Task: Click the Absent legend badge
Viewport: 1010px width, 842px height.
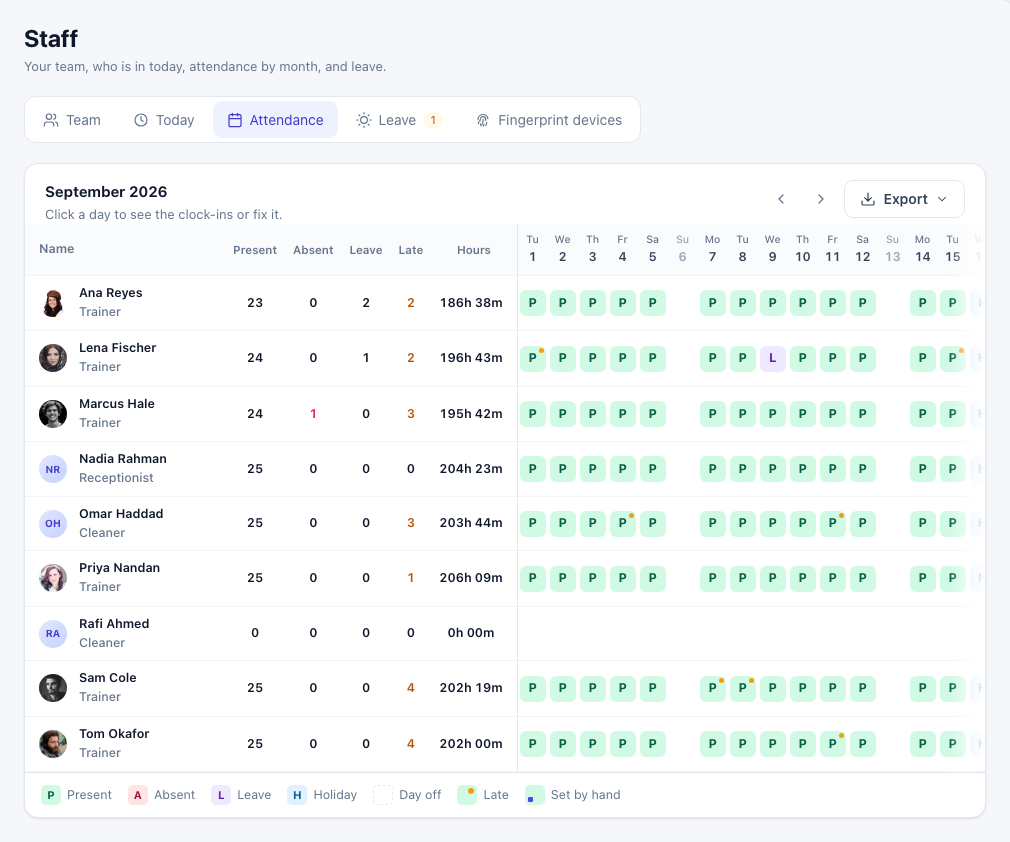Action: point(137,795)
